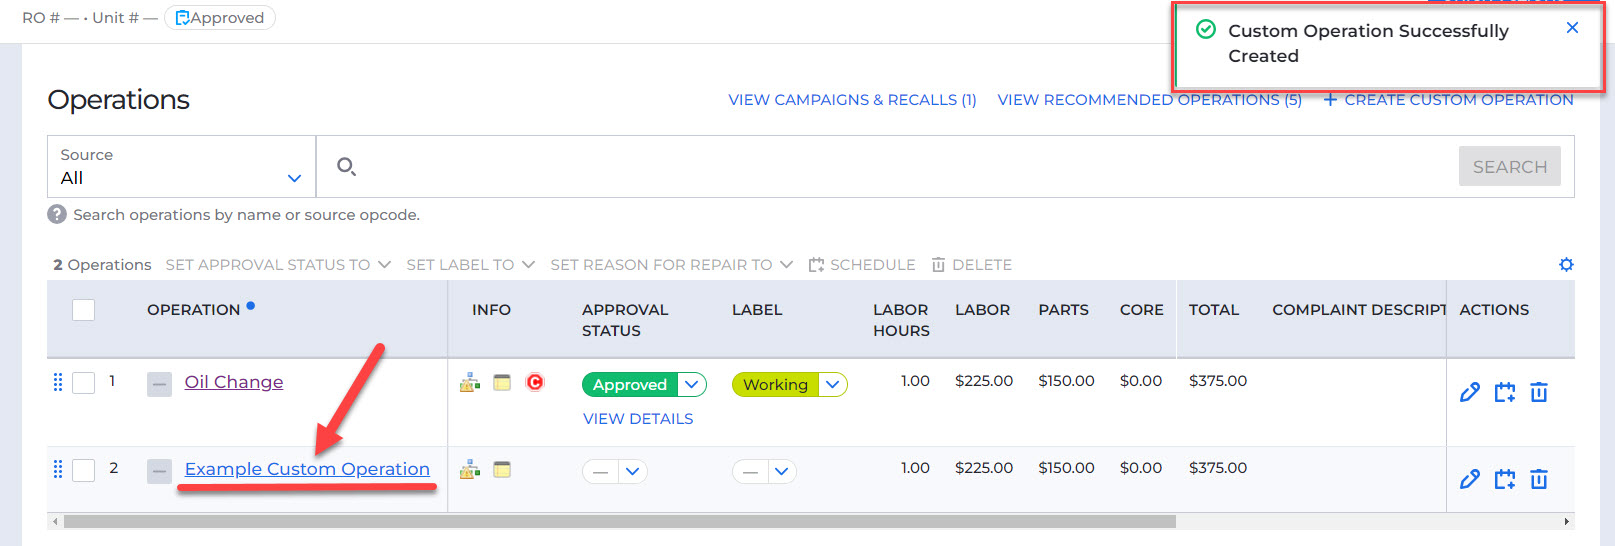Screen dimensions: 1615x546
Task: Check the select-all operations checkbox
Action: 84,310
